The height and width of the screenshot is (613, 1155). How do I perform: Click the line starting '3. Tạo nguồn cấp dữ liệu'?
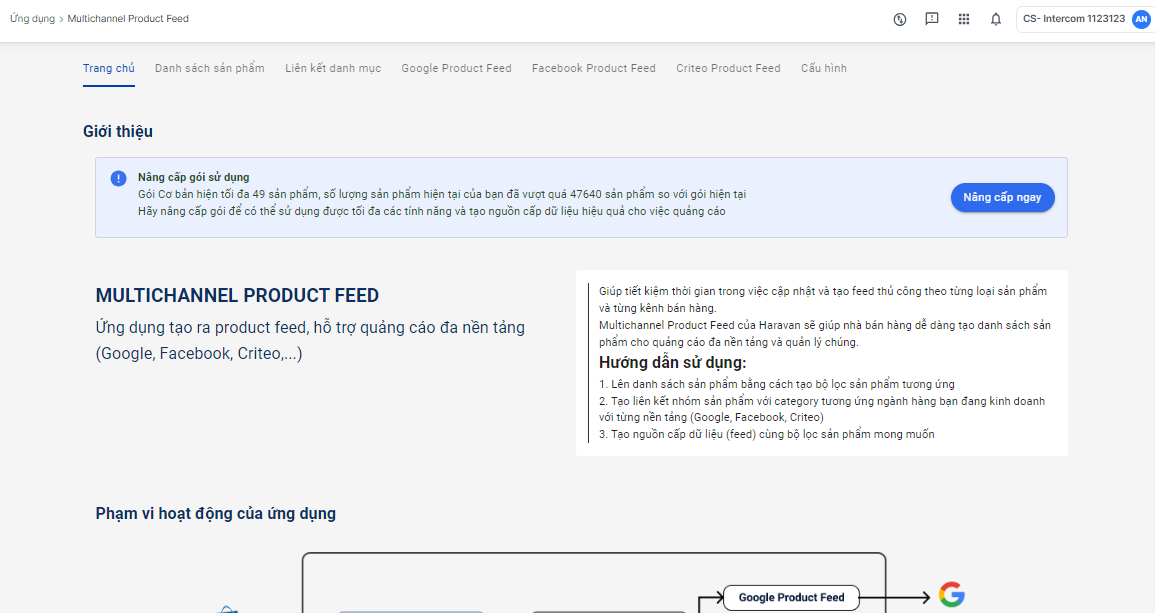(x=767, y=435)
